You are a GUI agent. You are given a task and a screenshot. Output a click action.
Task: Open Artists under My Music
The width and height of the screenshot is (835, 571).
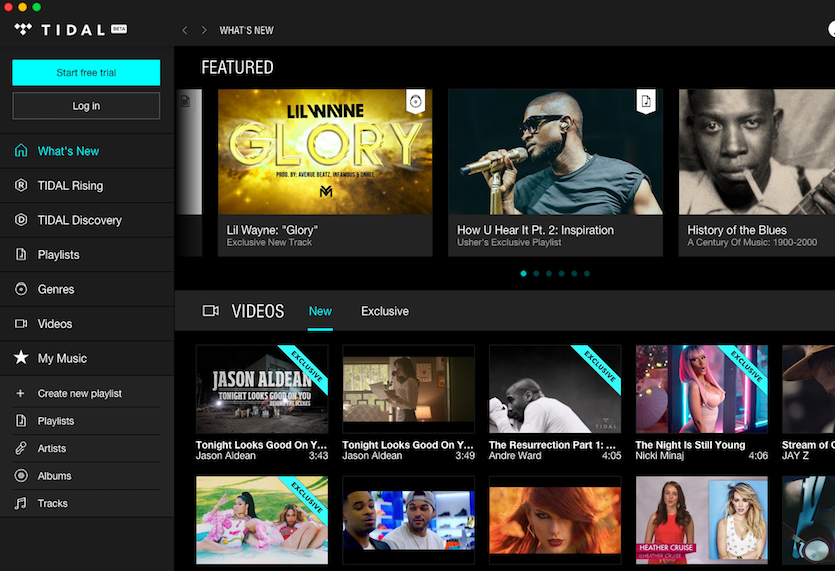(x=86, y=448)
